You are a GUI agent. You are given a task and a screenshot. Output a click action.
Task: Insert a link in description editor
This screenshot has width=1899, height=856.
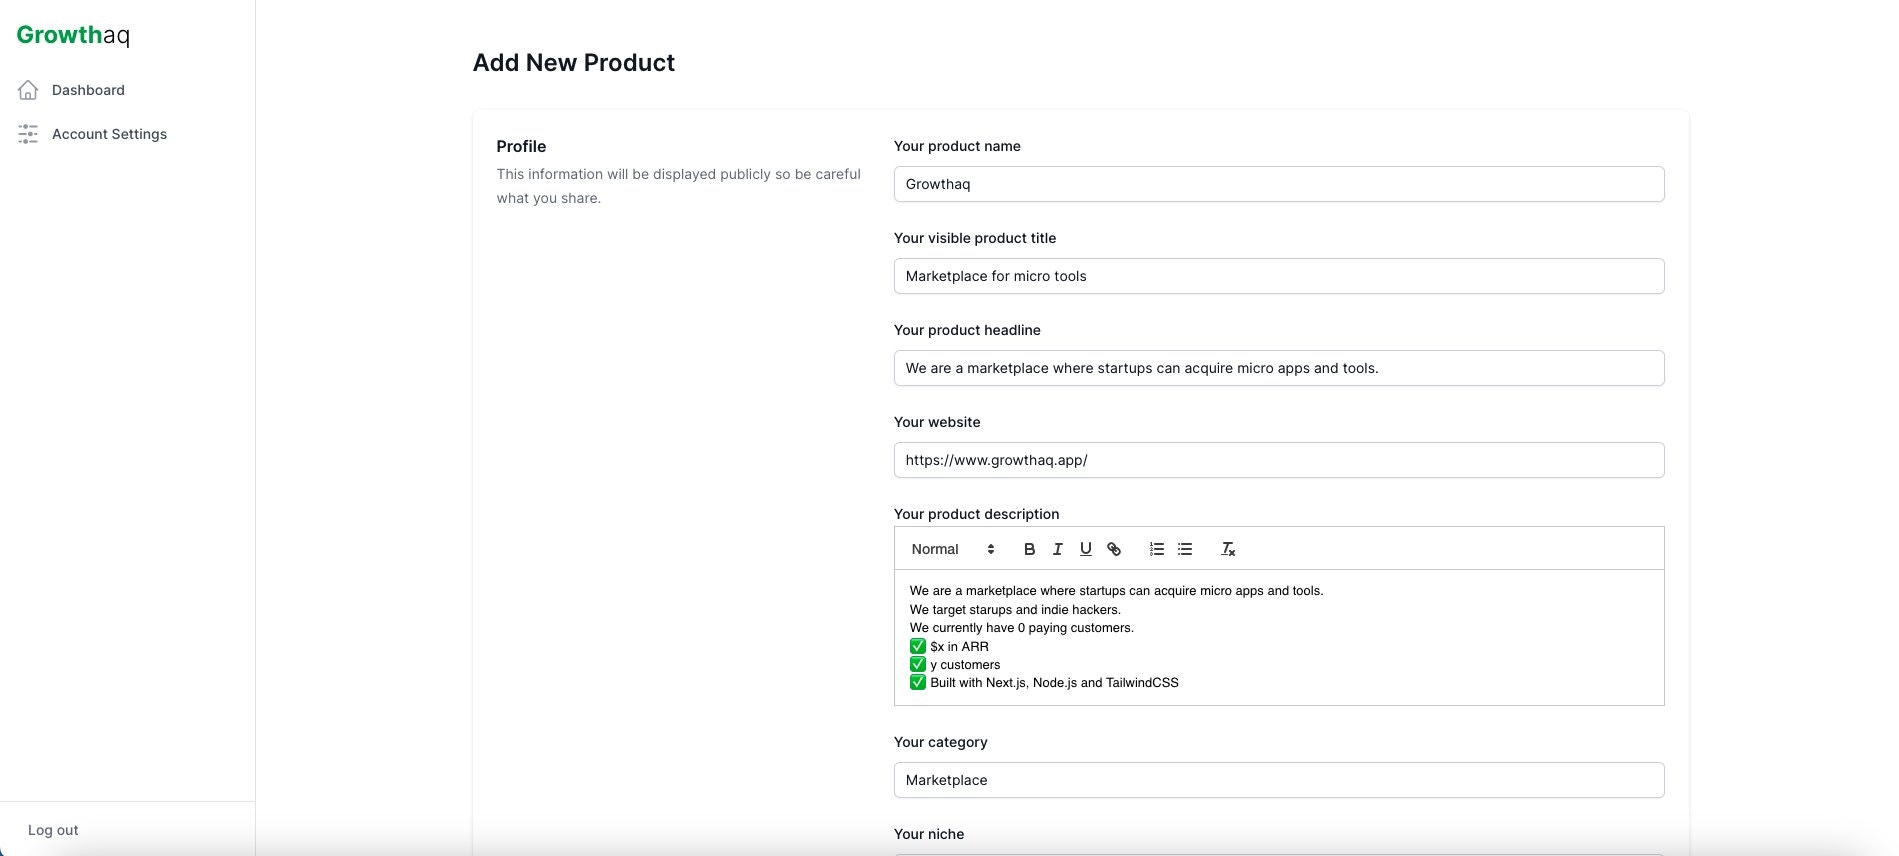tap(1114, 549)
